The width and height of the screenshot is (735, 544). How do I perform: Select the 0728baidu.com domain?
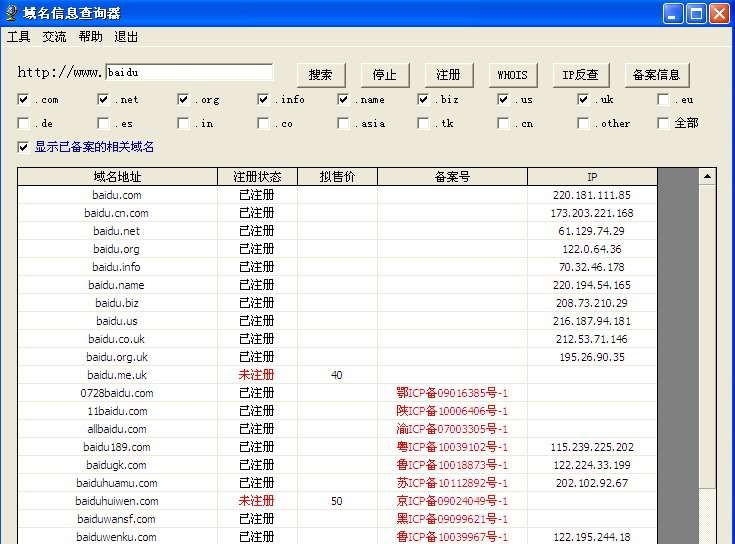tap(117, 393)
